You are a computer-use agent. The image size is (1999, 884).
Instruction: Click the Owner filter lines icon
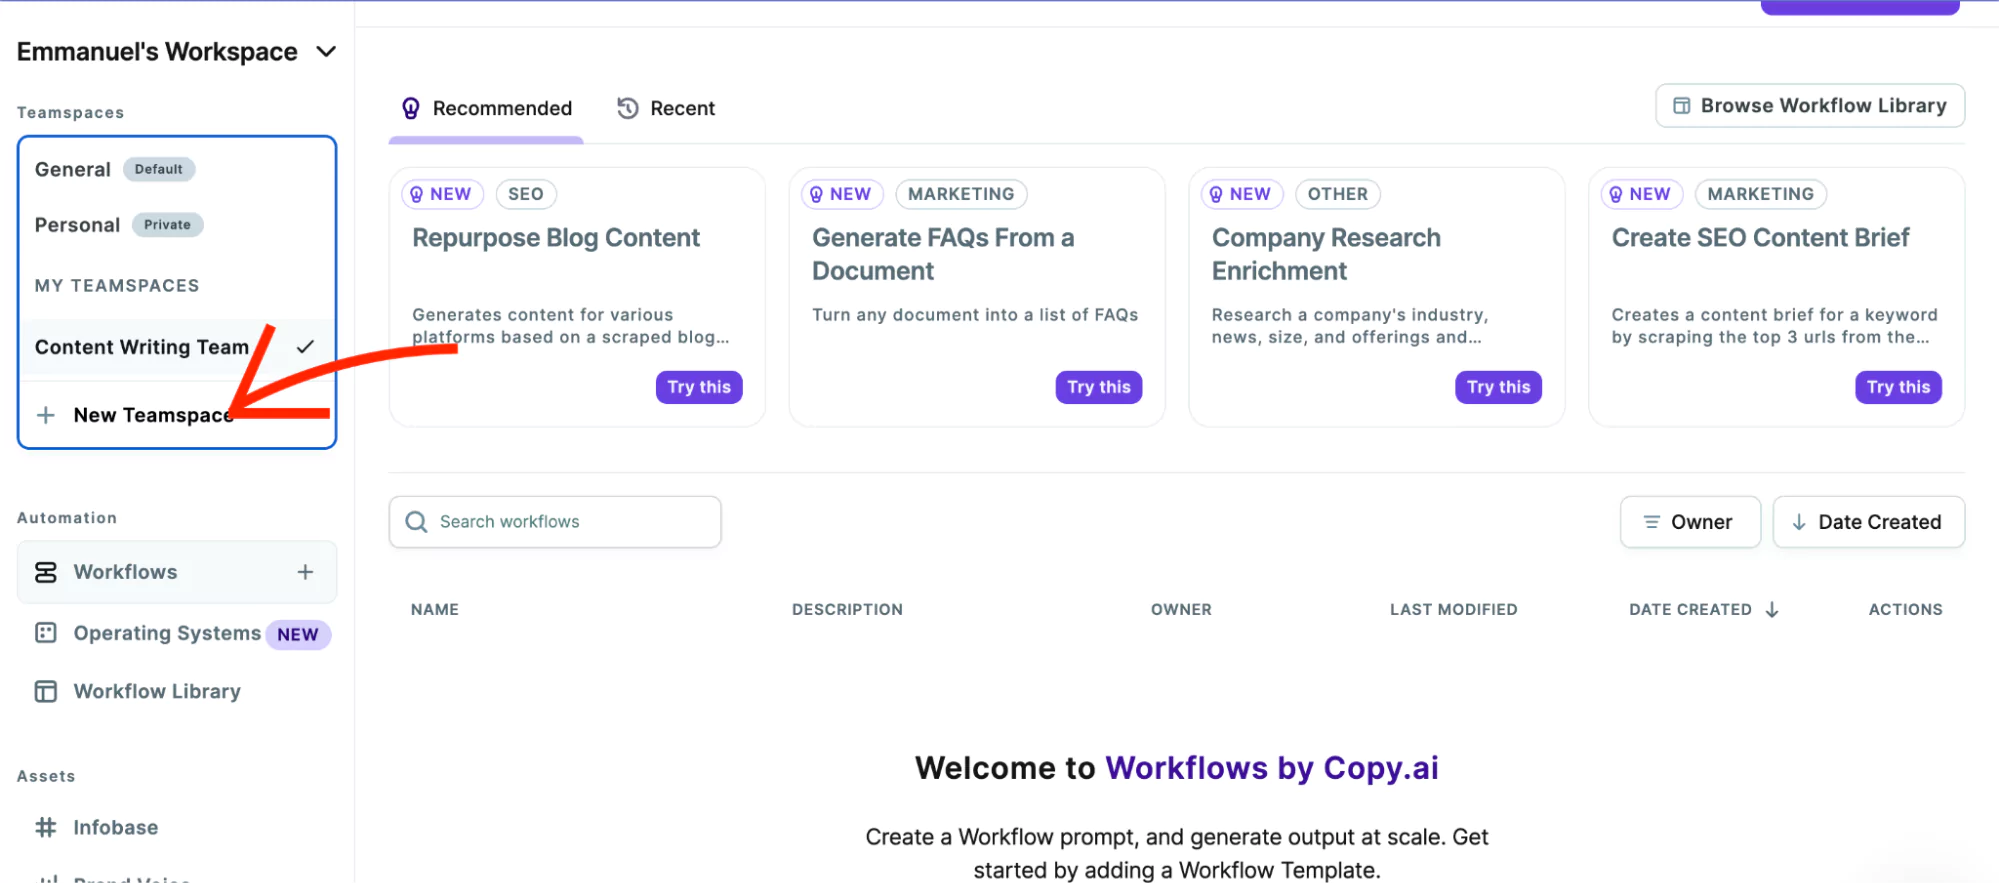1651,522
